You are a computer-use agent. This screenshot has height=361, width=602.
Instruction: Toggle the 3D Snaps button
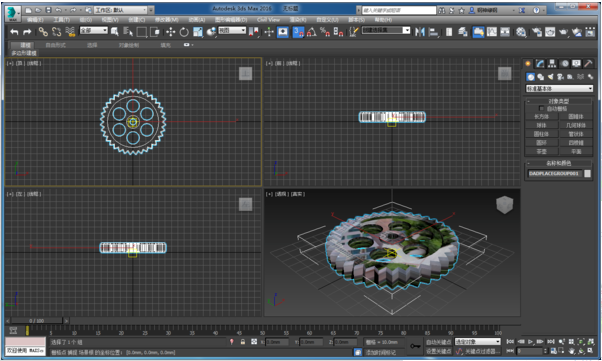(x=298, y=32)
